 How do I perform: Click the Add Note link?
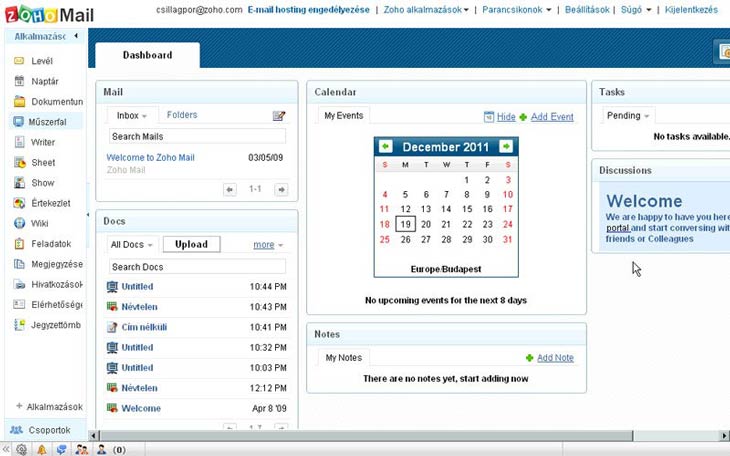pos(555,358)
